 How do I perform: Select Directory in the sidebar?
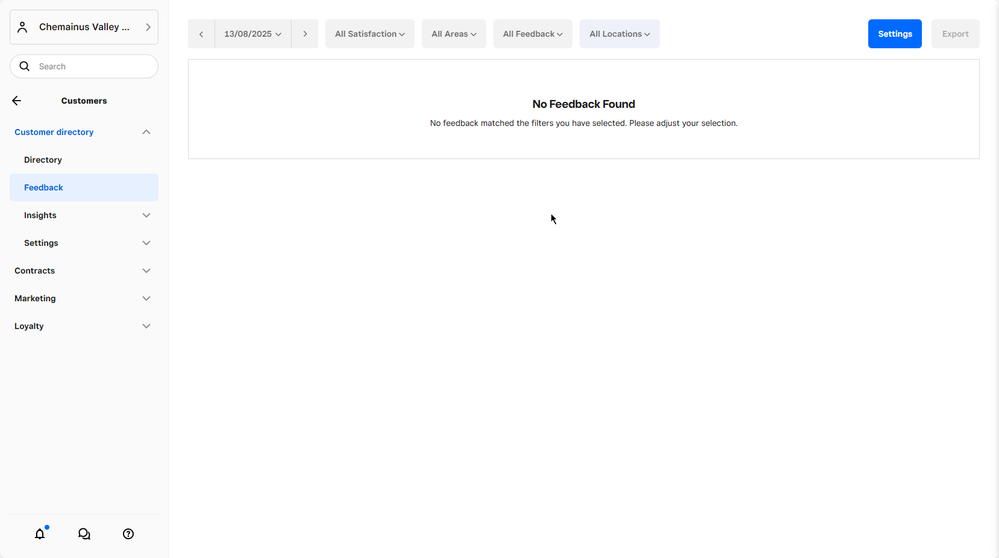tap(43, 160)
